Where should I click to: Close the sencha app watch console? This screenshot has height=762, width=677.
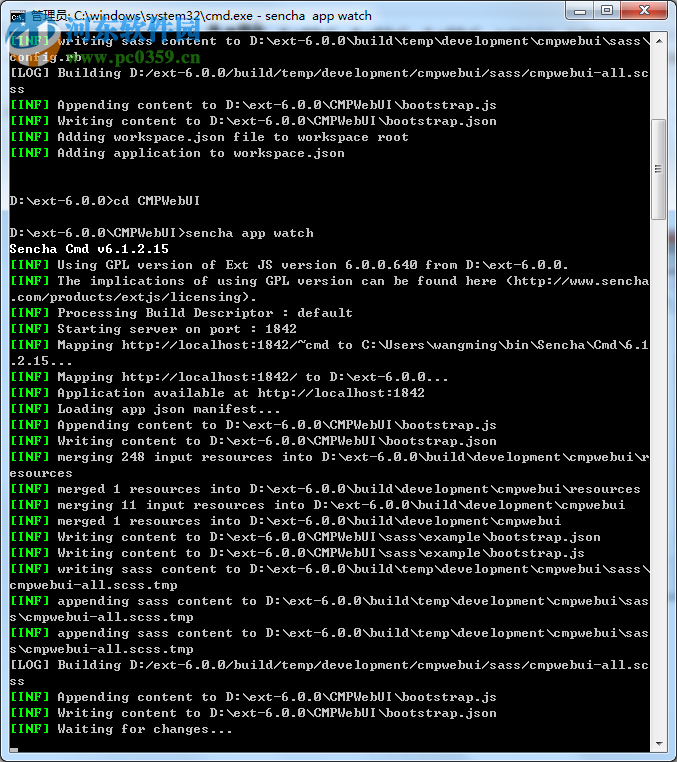(644, 11)
